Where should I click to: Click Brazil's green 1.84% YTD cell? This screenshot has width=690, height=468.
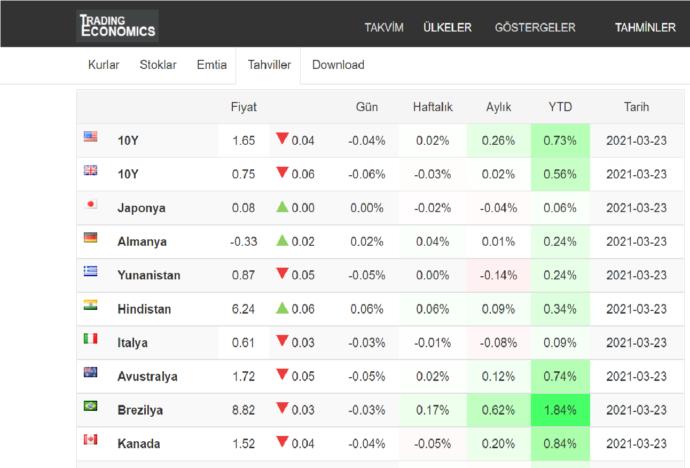coord(560,410)
